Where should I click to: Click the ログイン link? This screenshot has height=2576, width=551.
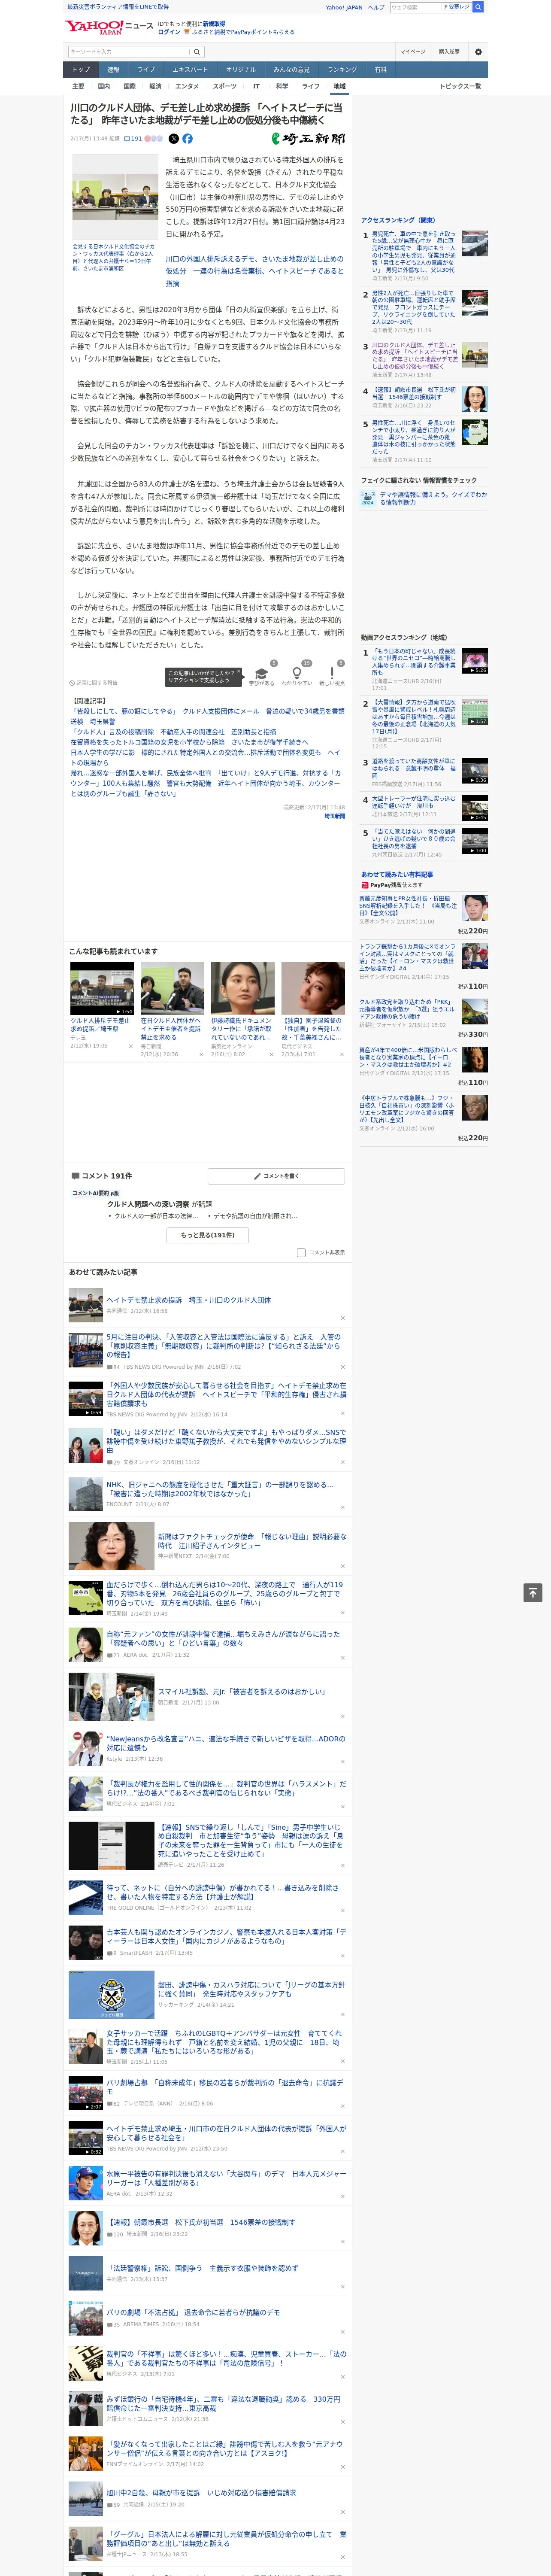pos(169,32)
